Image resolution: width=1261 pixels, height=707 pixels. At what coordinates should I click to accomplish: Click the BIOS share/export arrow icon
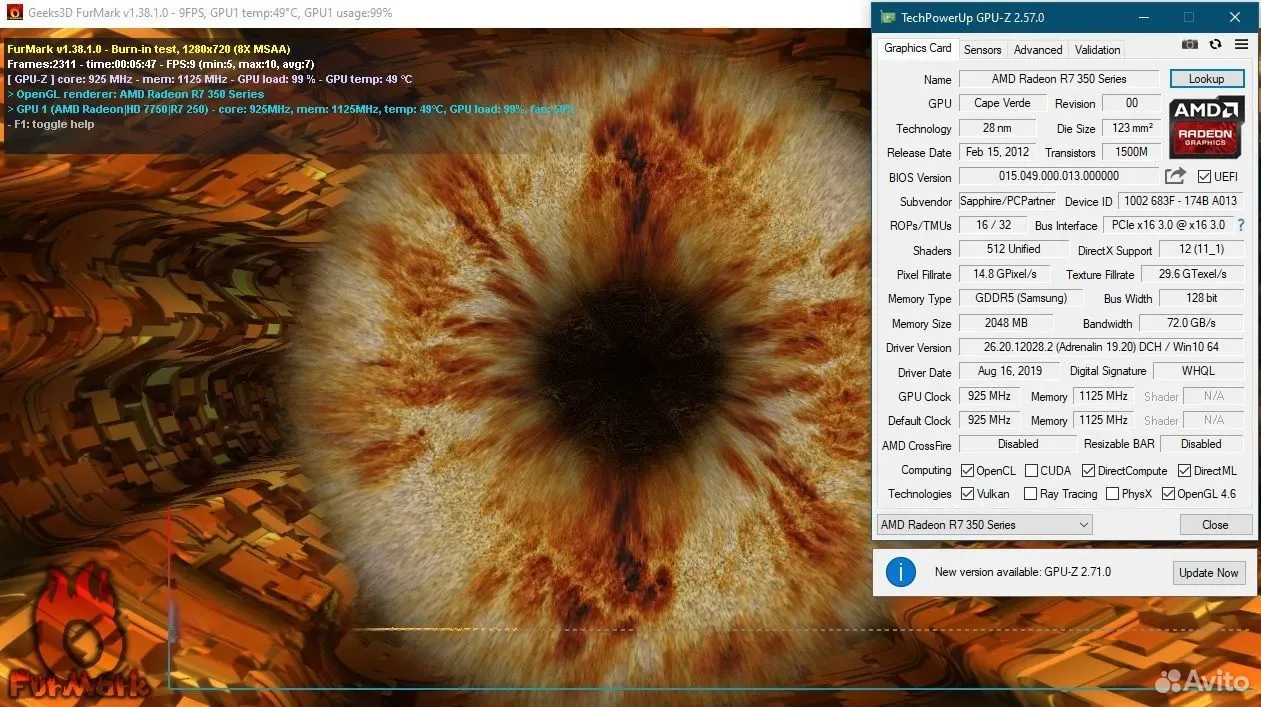(1176, 176)
